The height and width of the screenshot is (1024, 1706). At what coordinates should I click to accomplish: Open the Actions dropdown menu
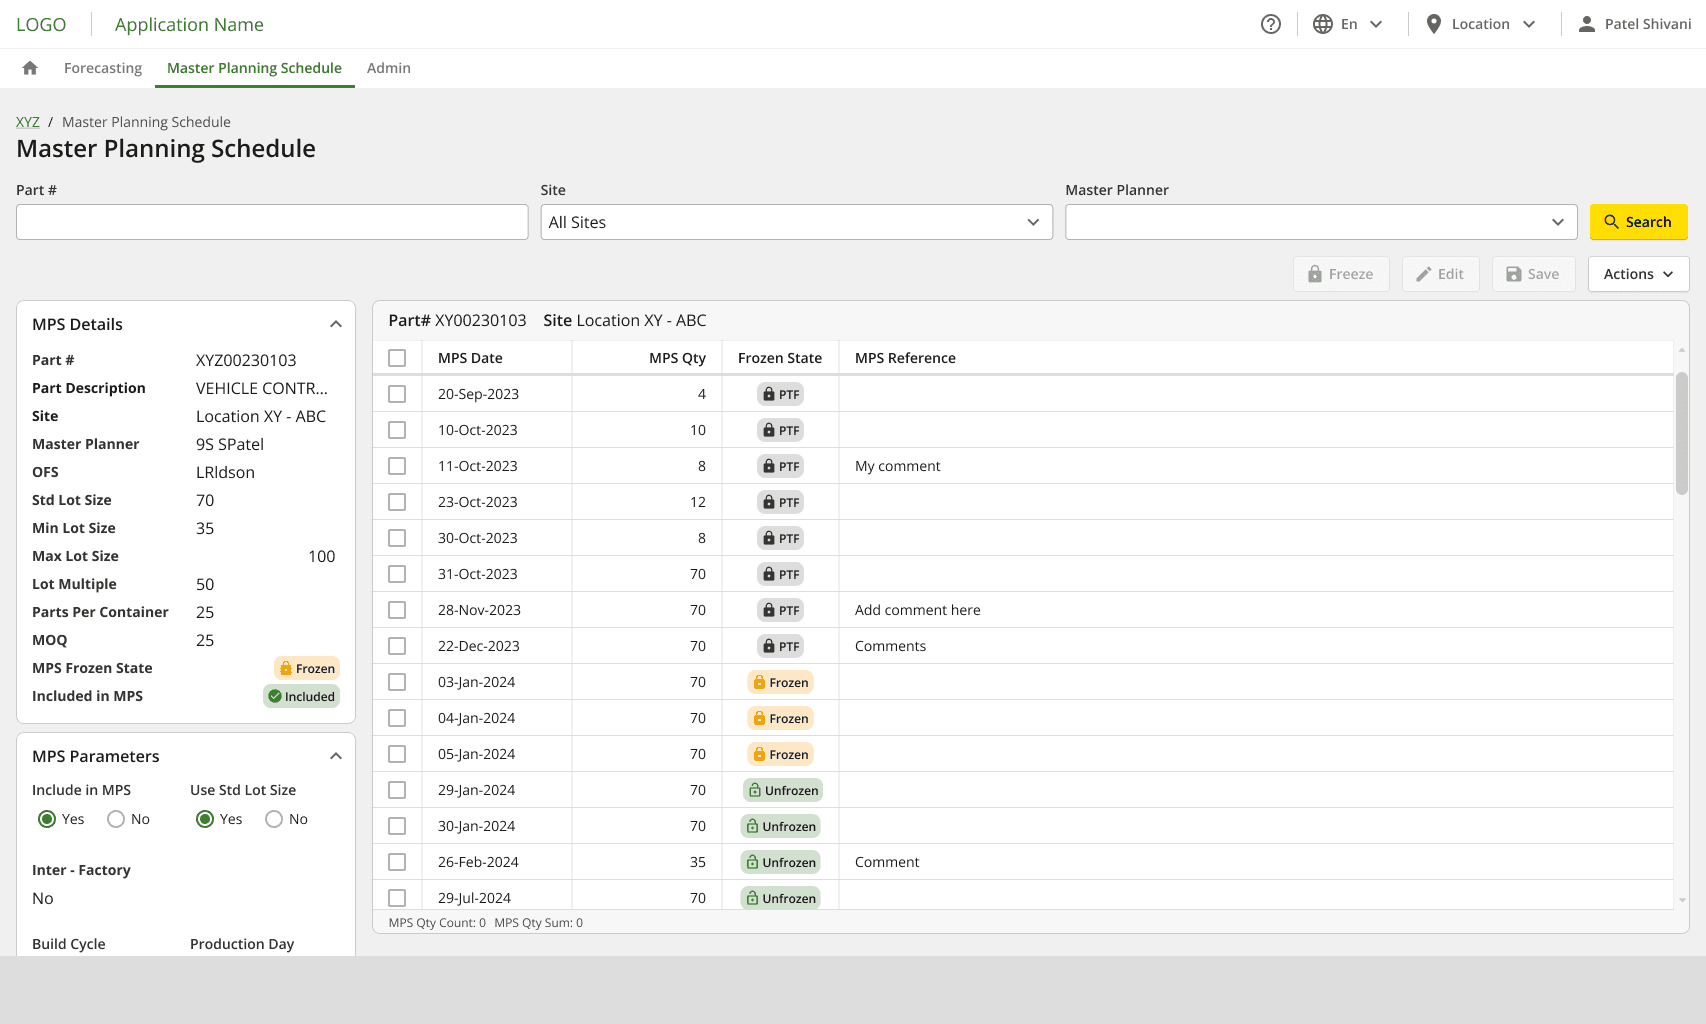tap(1638, 274)
